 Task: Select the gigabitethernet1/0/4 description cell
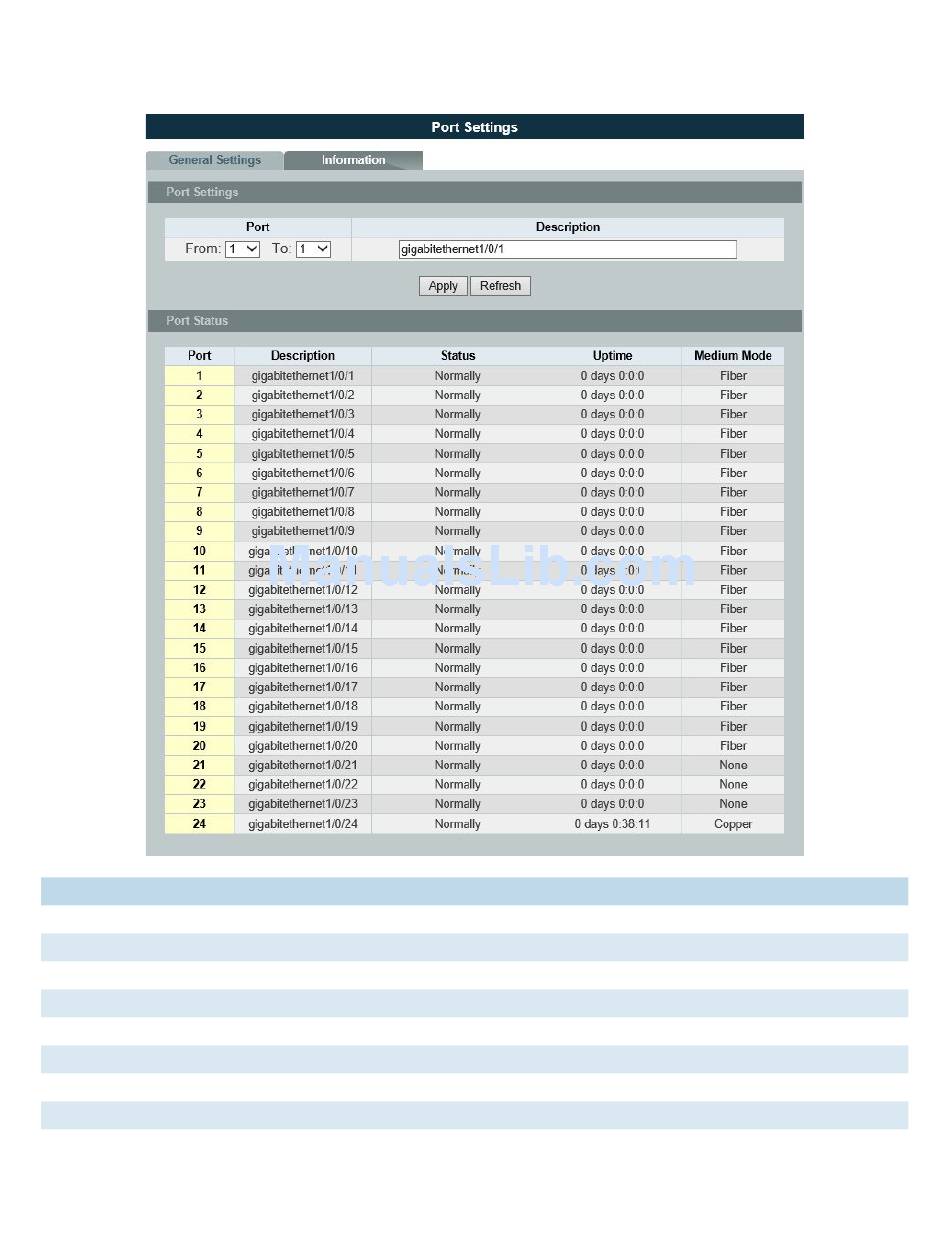coord(303,434)
